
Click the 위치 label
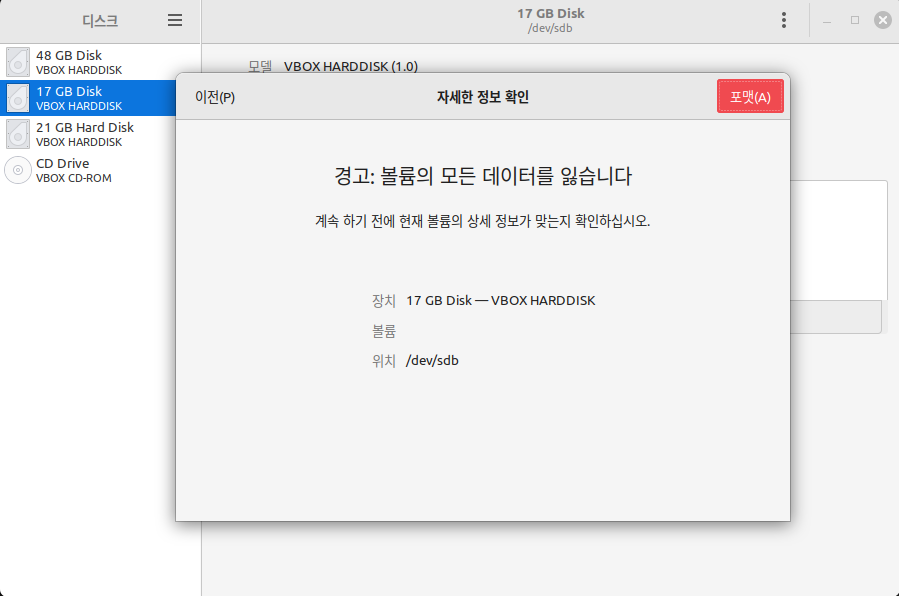pyautogui.click(x=384, y=360)
